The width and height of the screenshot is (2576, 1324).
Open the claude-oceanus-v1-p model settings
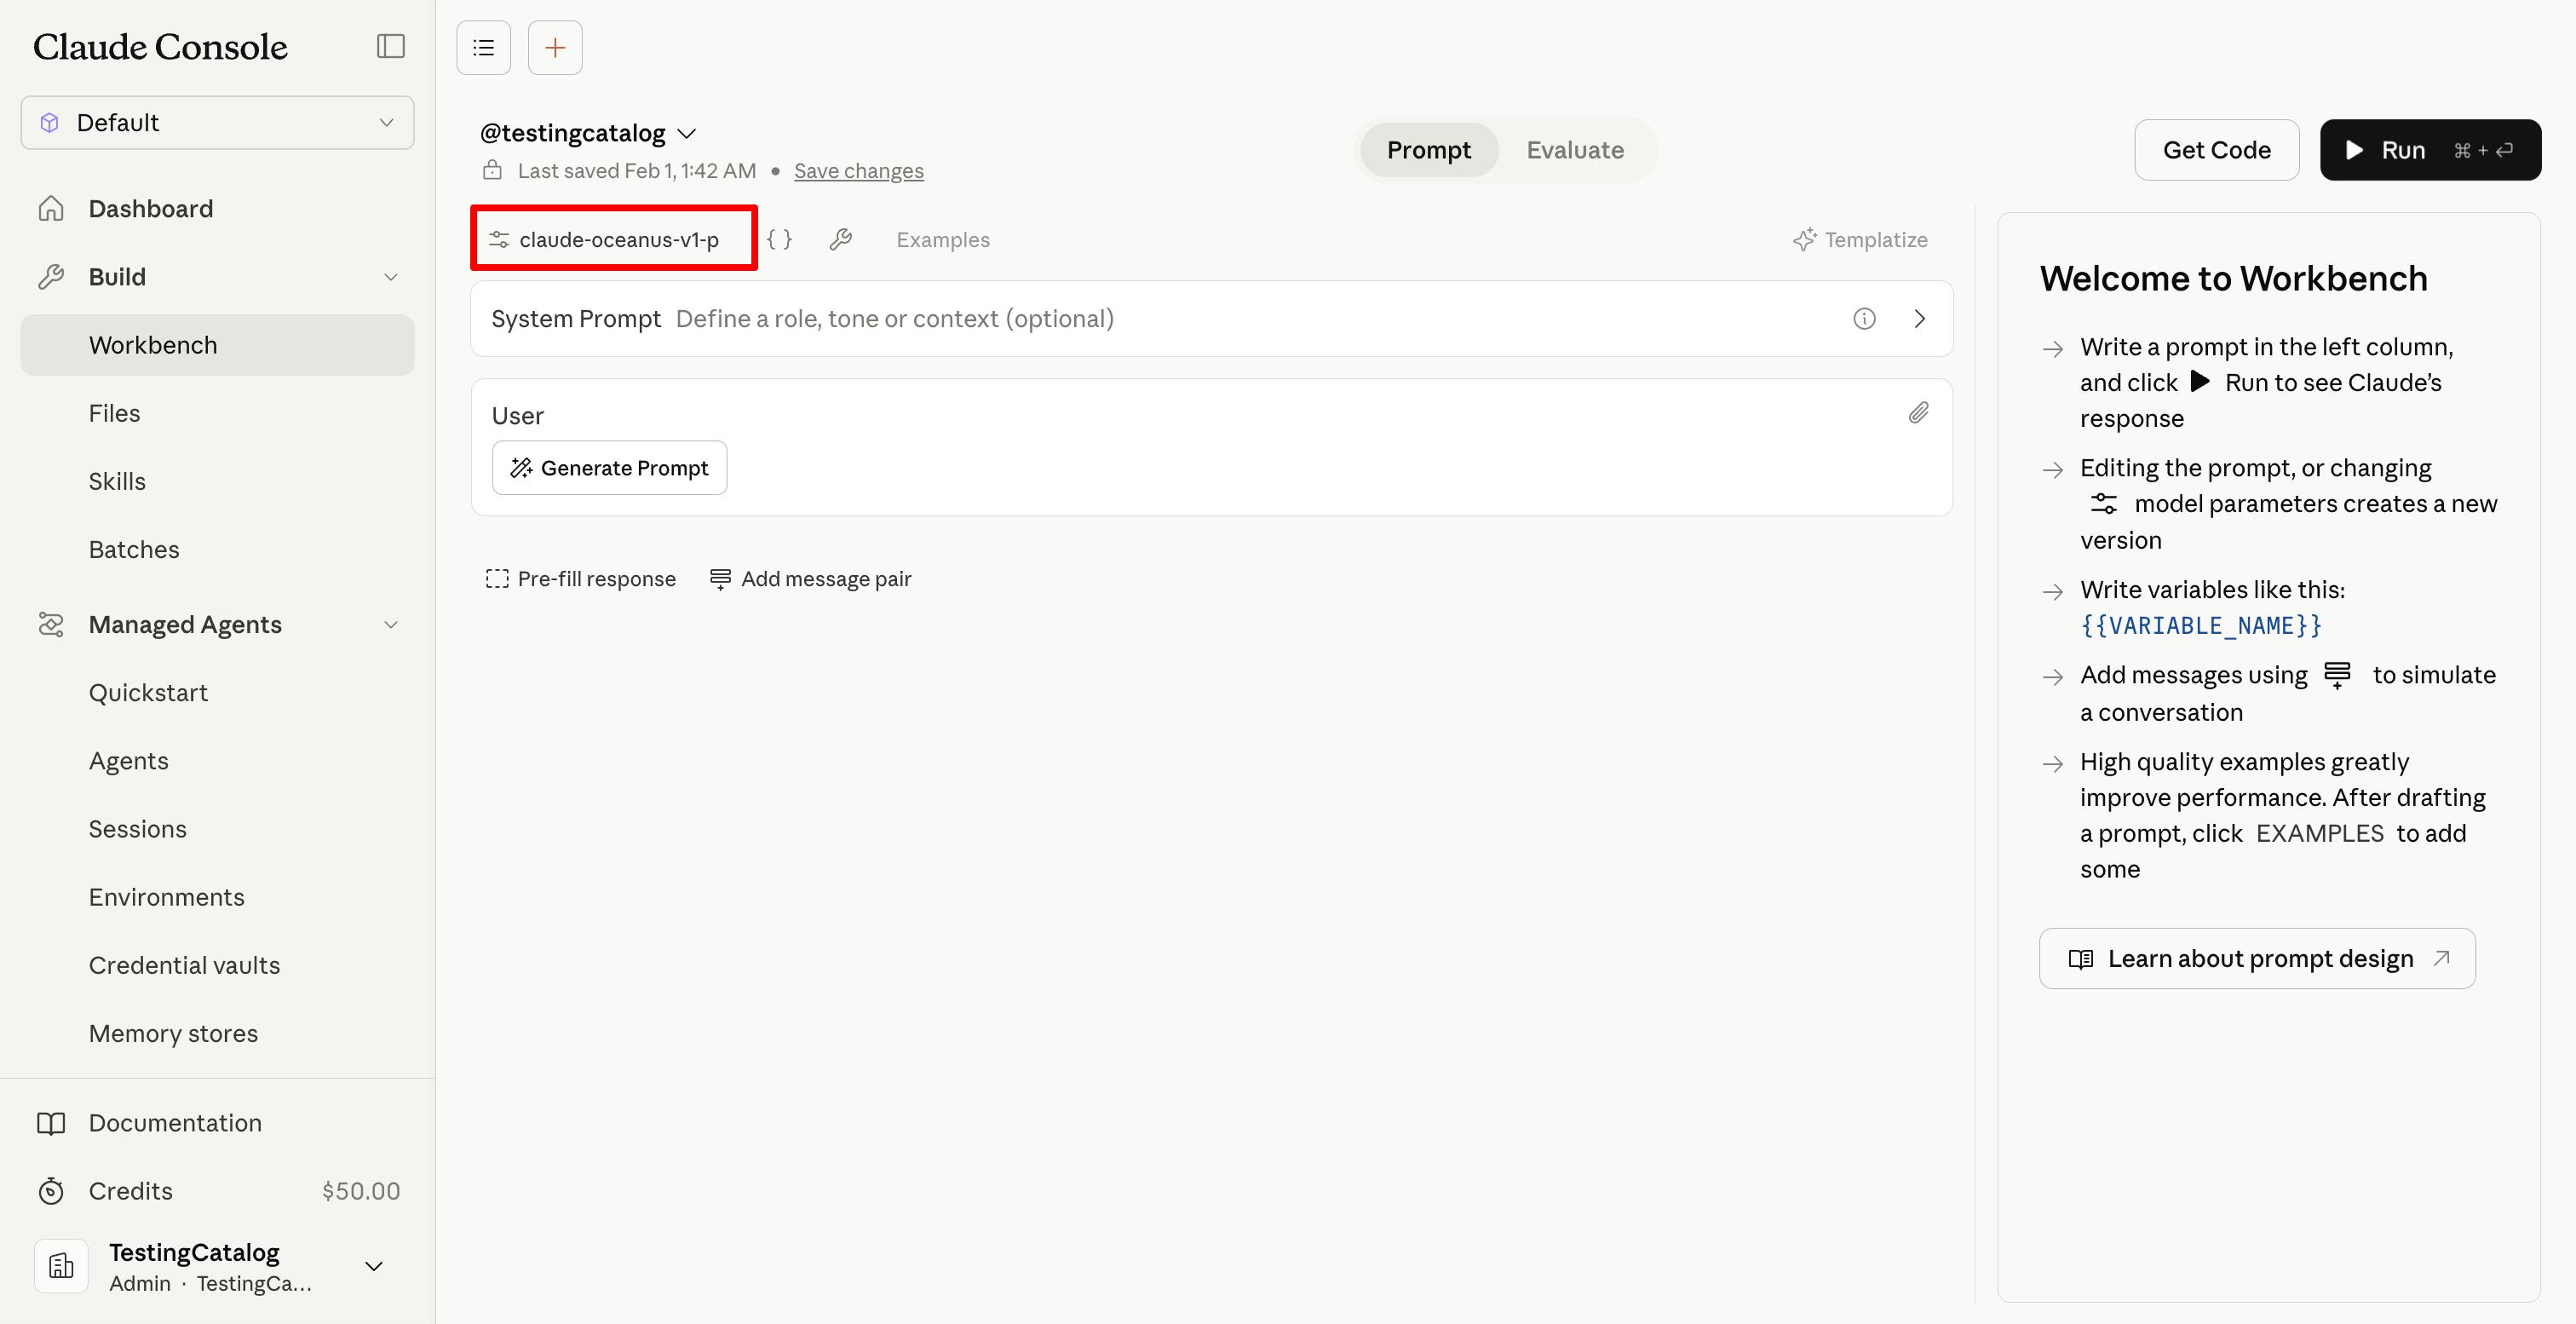coord(614,239)
